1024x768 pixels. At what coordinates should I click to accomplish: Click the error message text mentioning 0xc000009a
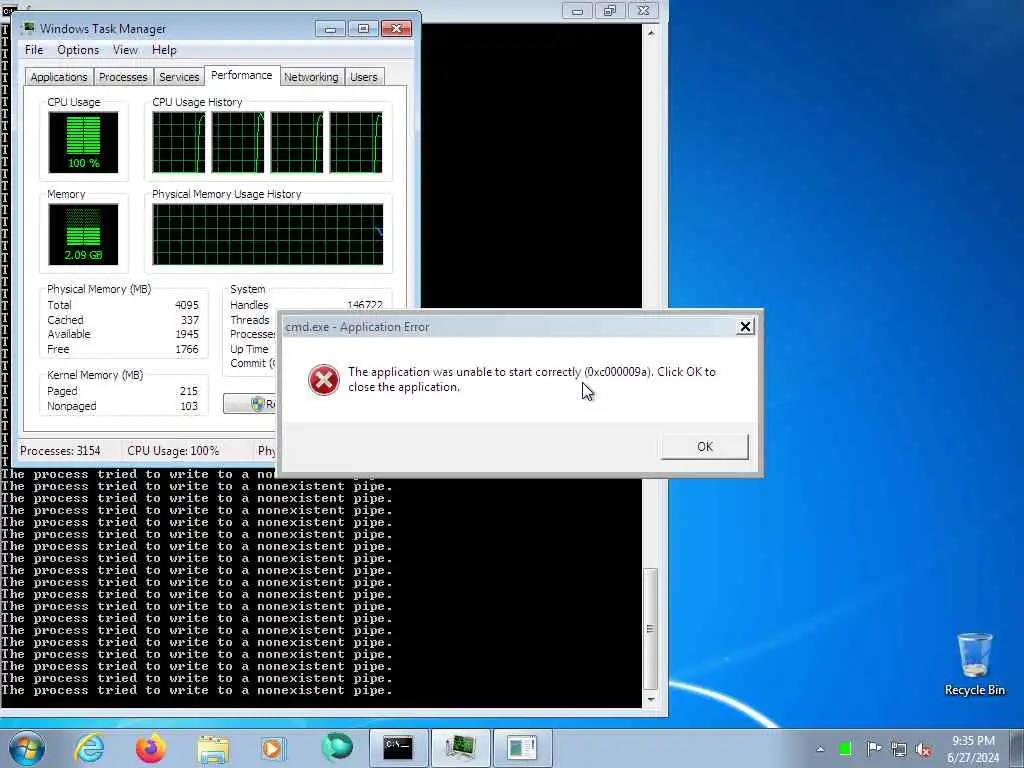[x=532, y=379]
